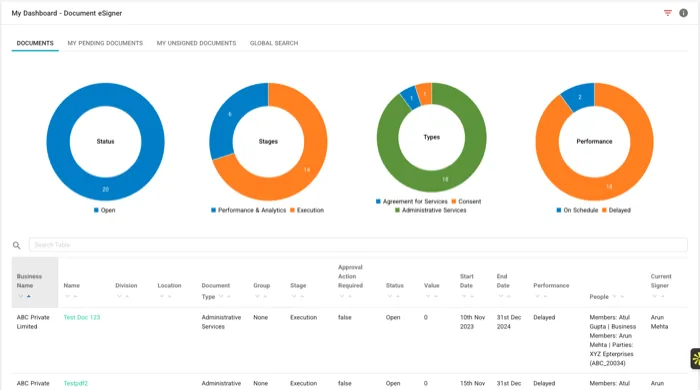The image size is (700, 390).
Task: Click '15th Nov' start date in Testpdf2 row
Action: pyautogui.click(x=472, y=383)
